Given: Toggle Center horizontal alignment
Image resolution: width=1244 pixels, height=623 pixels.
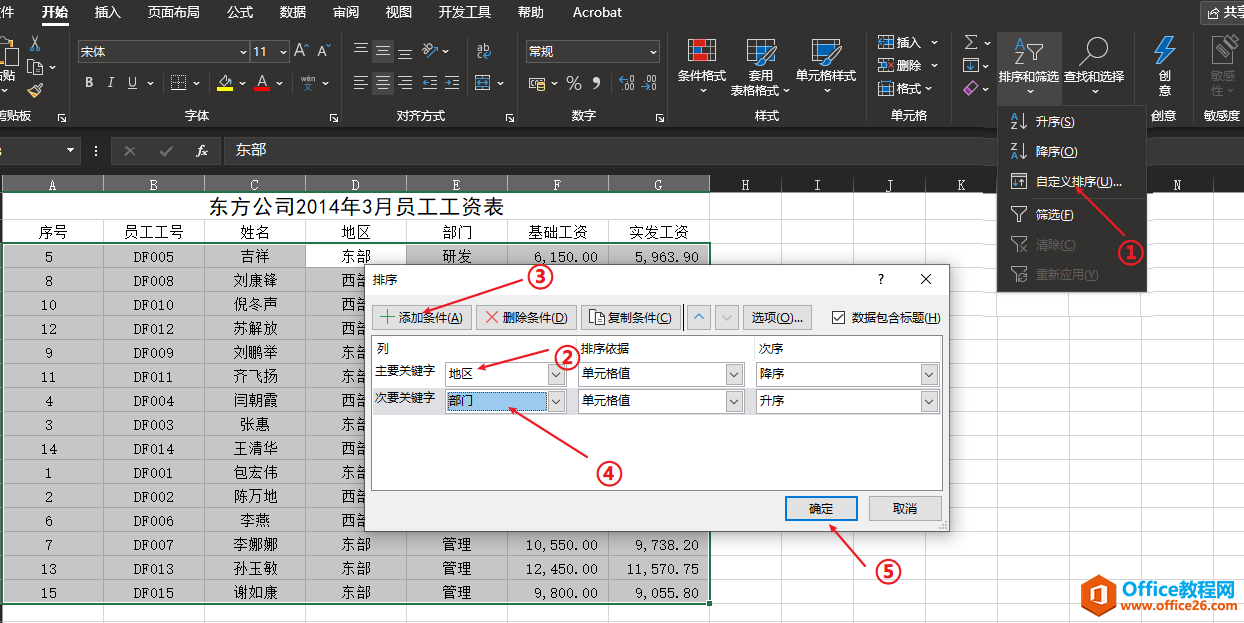Looking at the screenshot, I should pos(383,83).
